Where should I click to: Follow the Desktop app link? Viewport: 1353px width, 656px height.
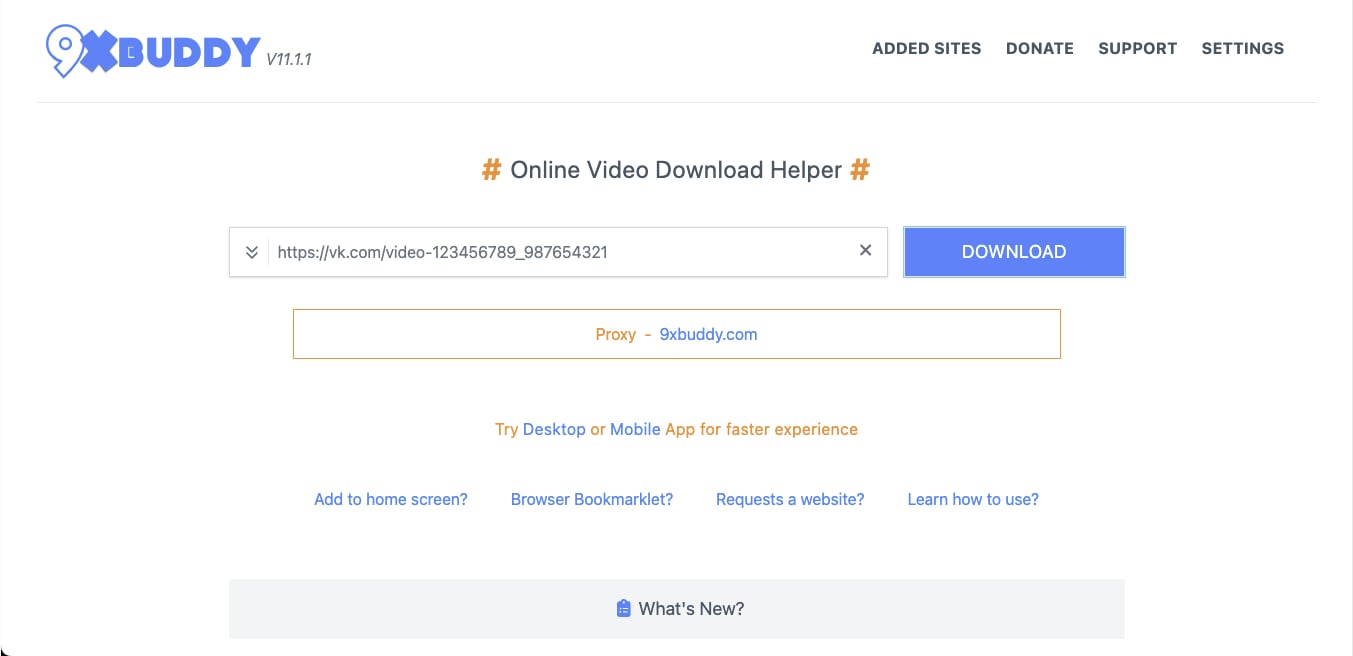(554, 429)
